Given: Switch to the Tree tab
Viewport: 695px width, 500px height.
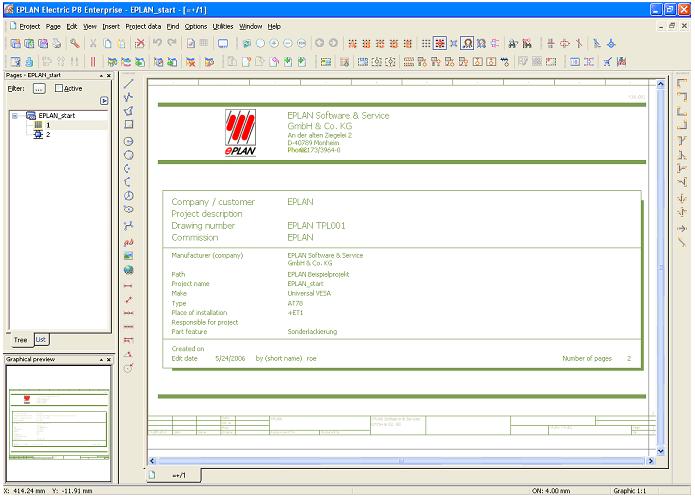Looking at the screenshot, I should point(20,340).
